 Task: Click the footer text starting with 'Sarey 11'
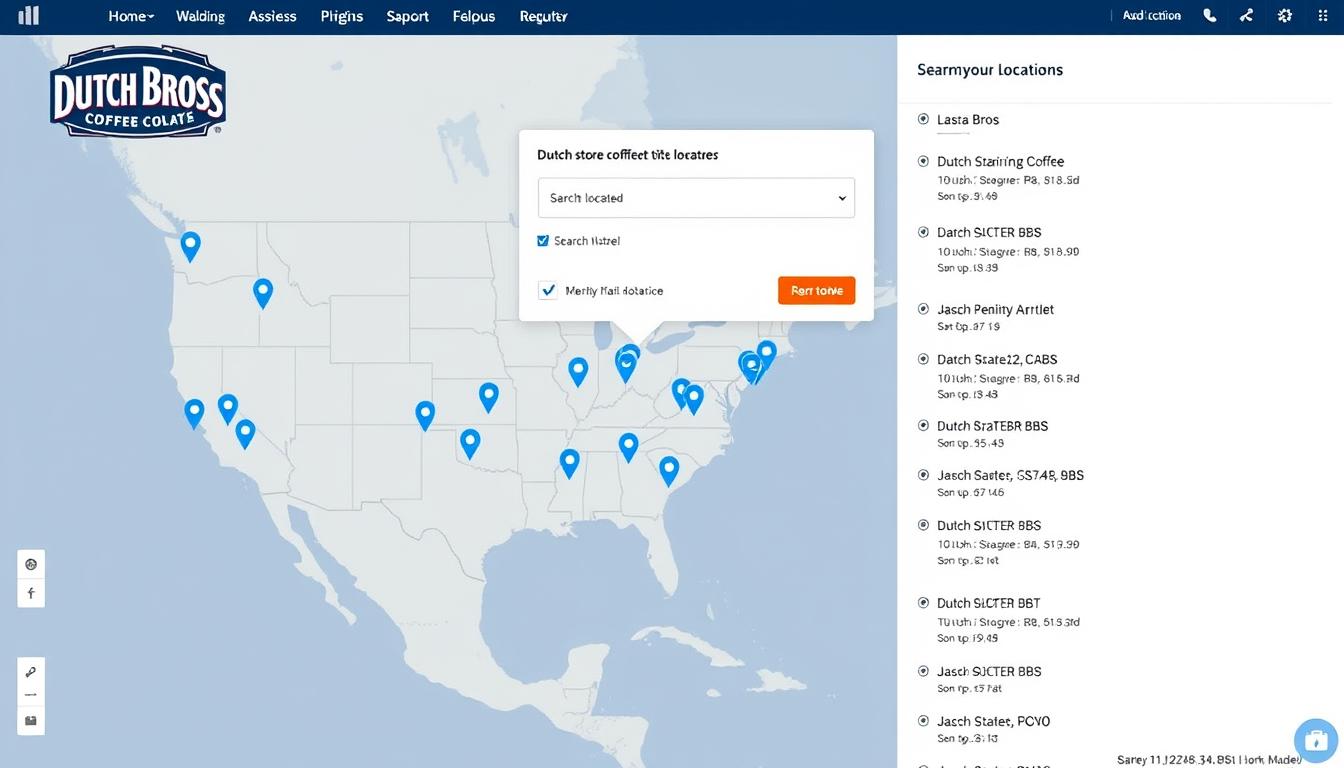pyautogui.click(x=1209, y=760)
